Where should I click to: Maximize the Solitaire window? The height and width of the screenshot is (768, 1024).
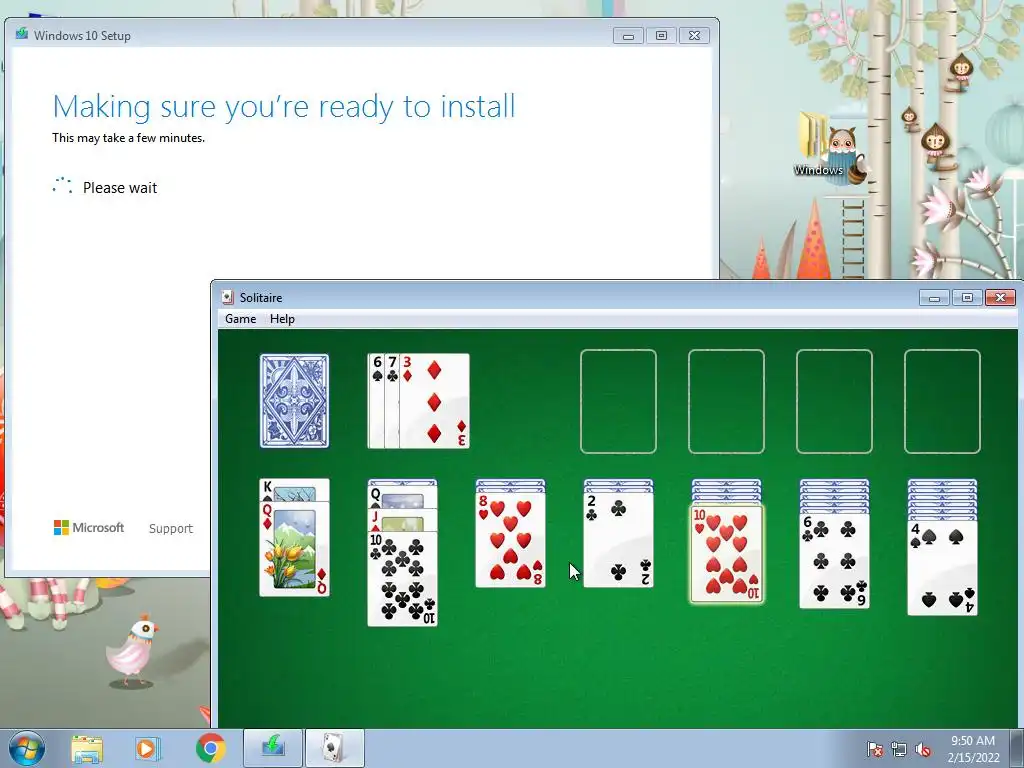967,298
